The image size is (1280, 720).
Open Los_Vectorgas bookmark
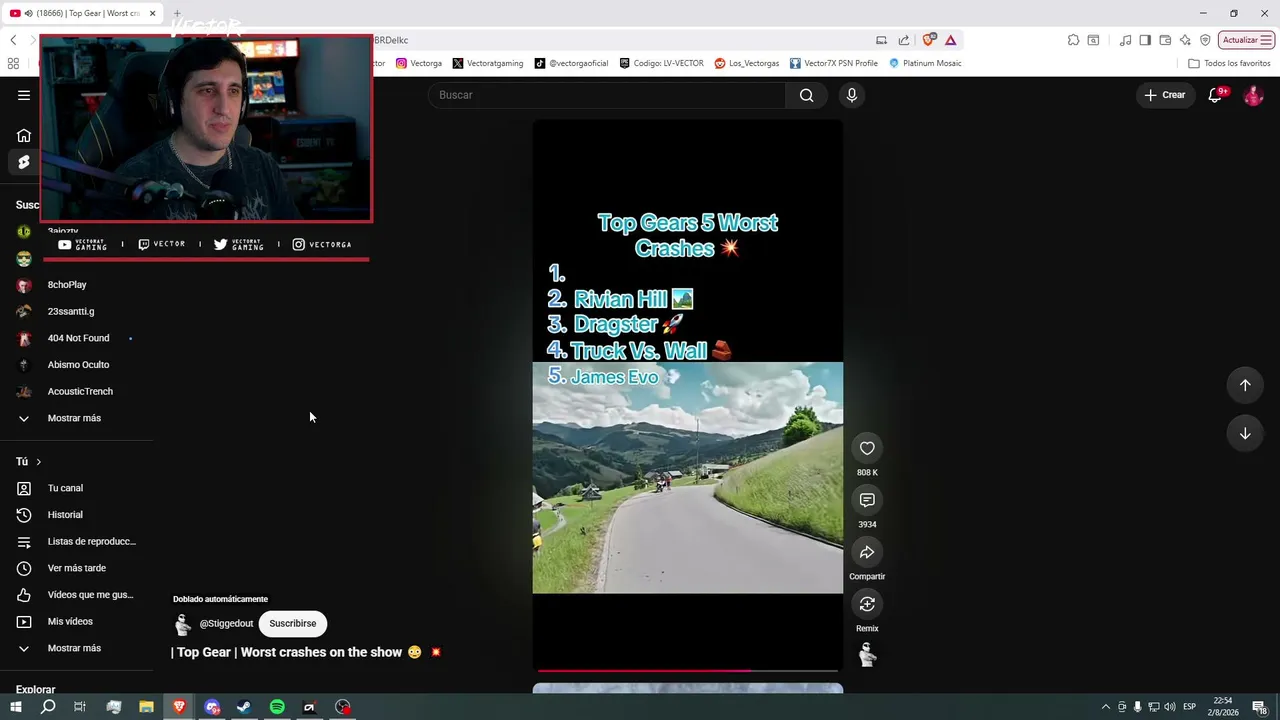(x=747, y=63)
